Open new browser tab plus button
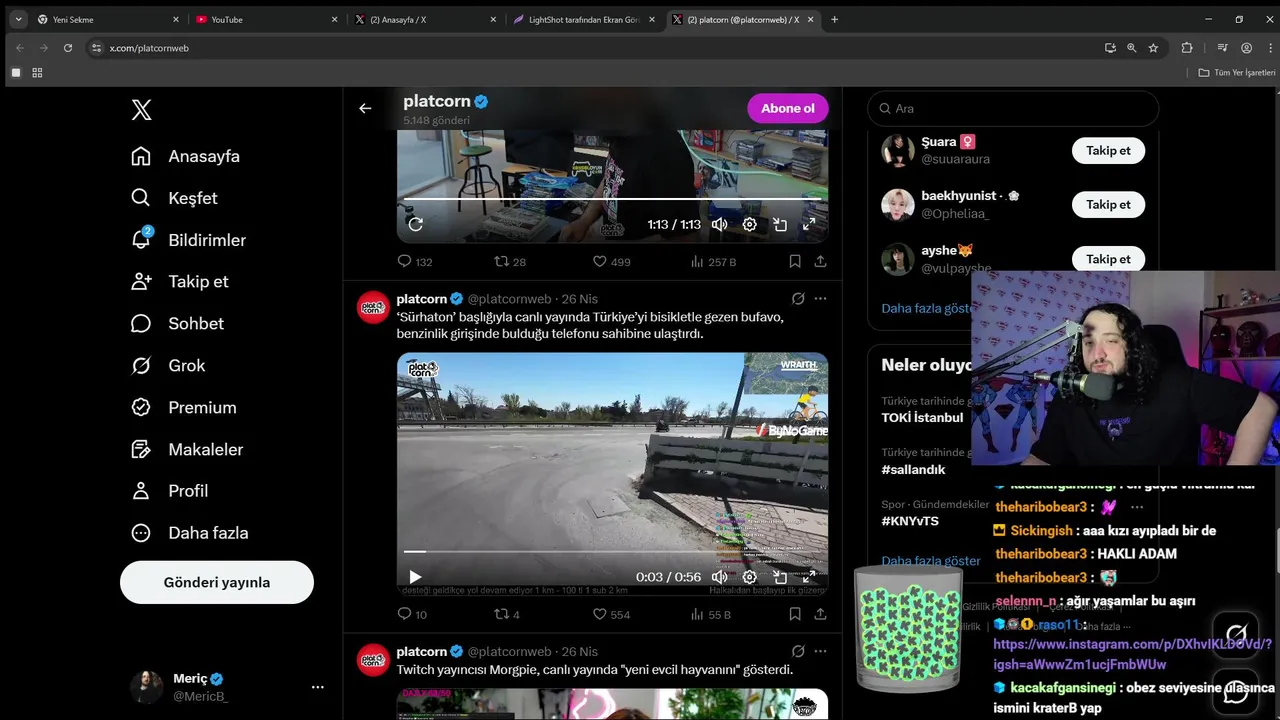This screenshot has height=720, width=1280. [835, 19]
